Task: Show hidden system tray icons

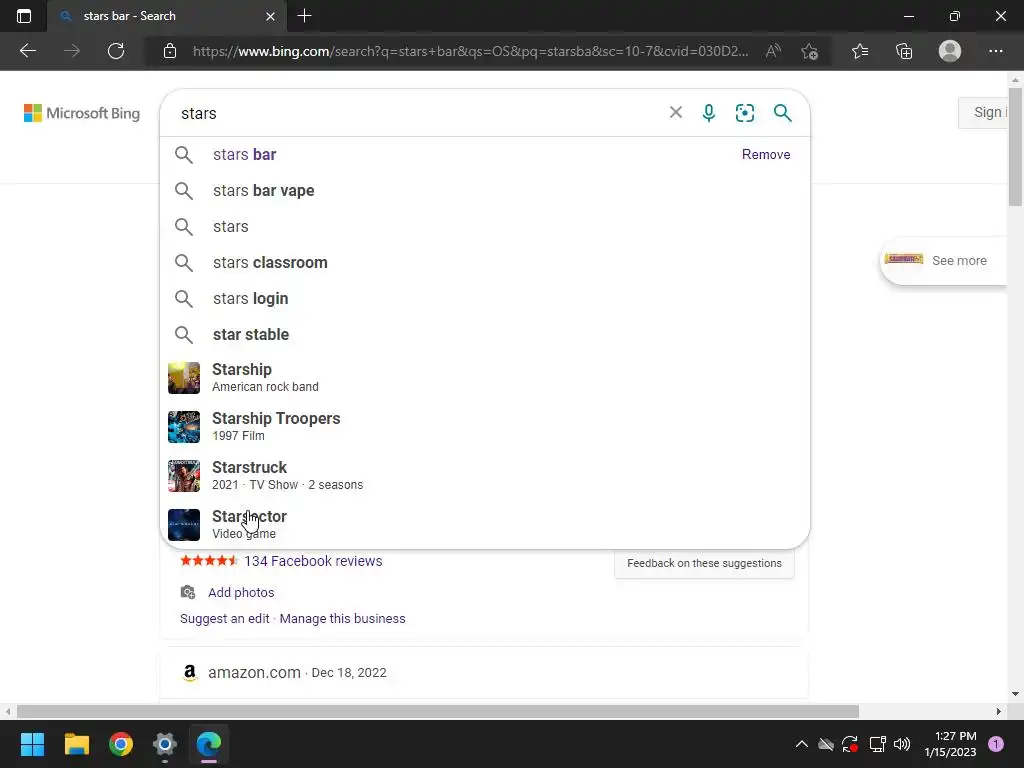Action: point(801,744)
